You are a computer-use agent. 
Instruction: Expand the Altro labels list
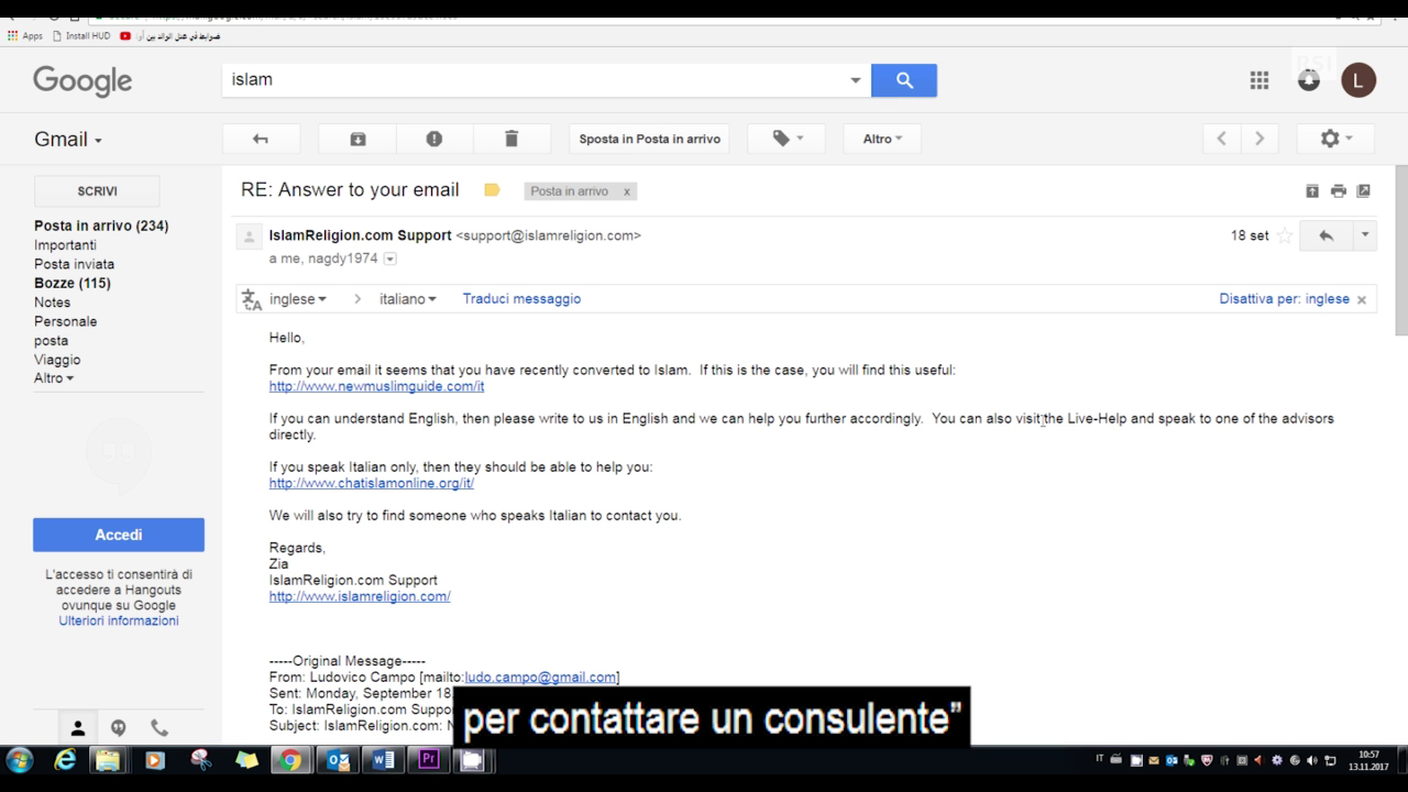[54, 378]
